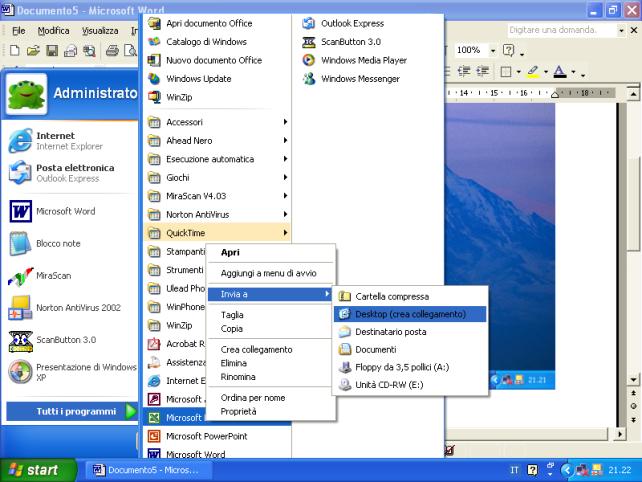Send to Destinatario posta
Viewport: 642px width, 482px height.
pos(410,332)
